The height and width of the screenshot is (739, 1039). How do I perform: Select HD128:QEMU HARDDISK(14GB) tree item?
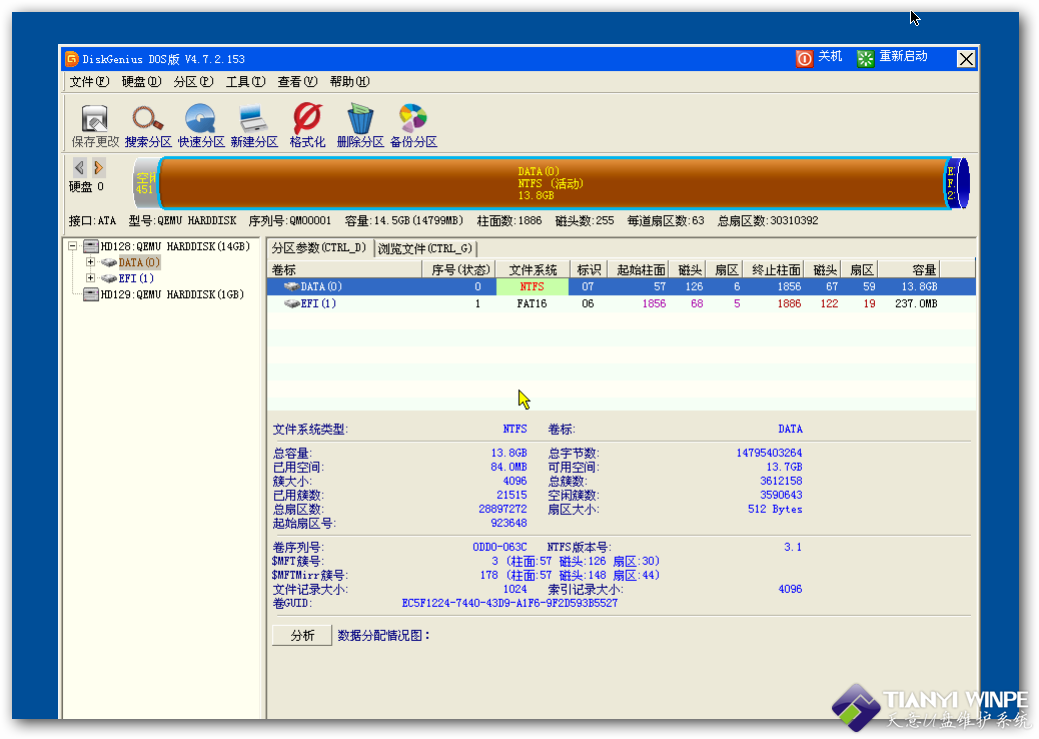175,247
